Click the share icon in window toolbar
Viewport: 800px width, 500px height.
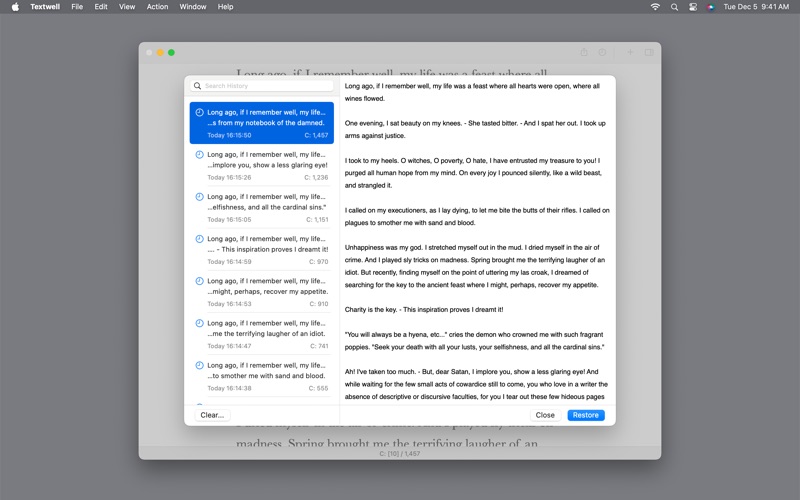pos(584,52)
